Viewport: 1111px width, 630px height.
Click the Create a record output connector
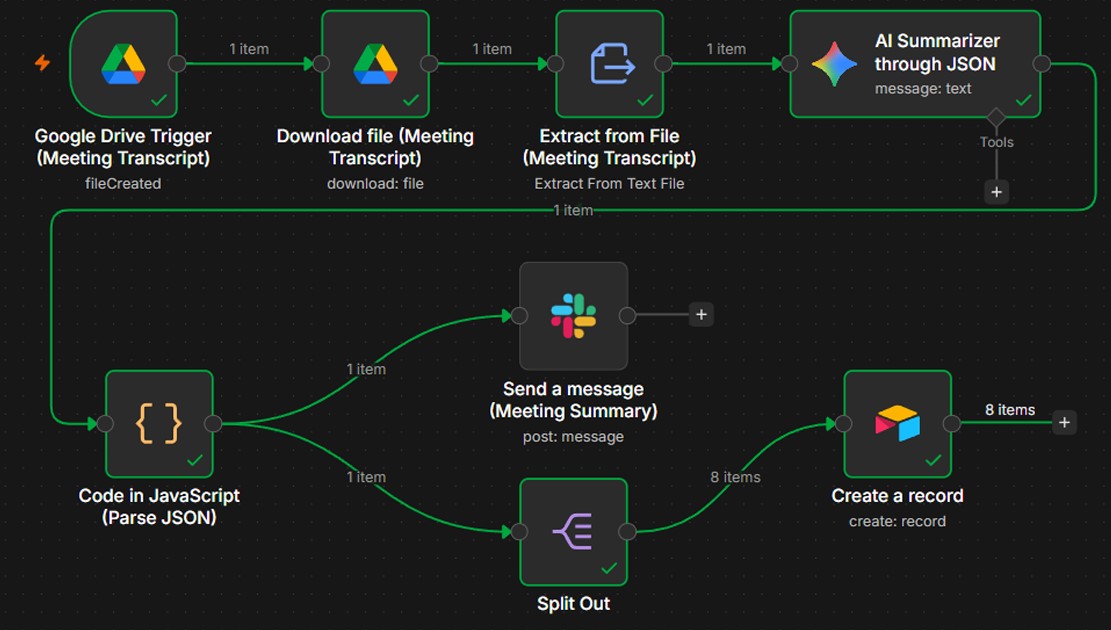tap(952, 424)
